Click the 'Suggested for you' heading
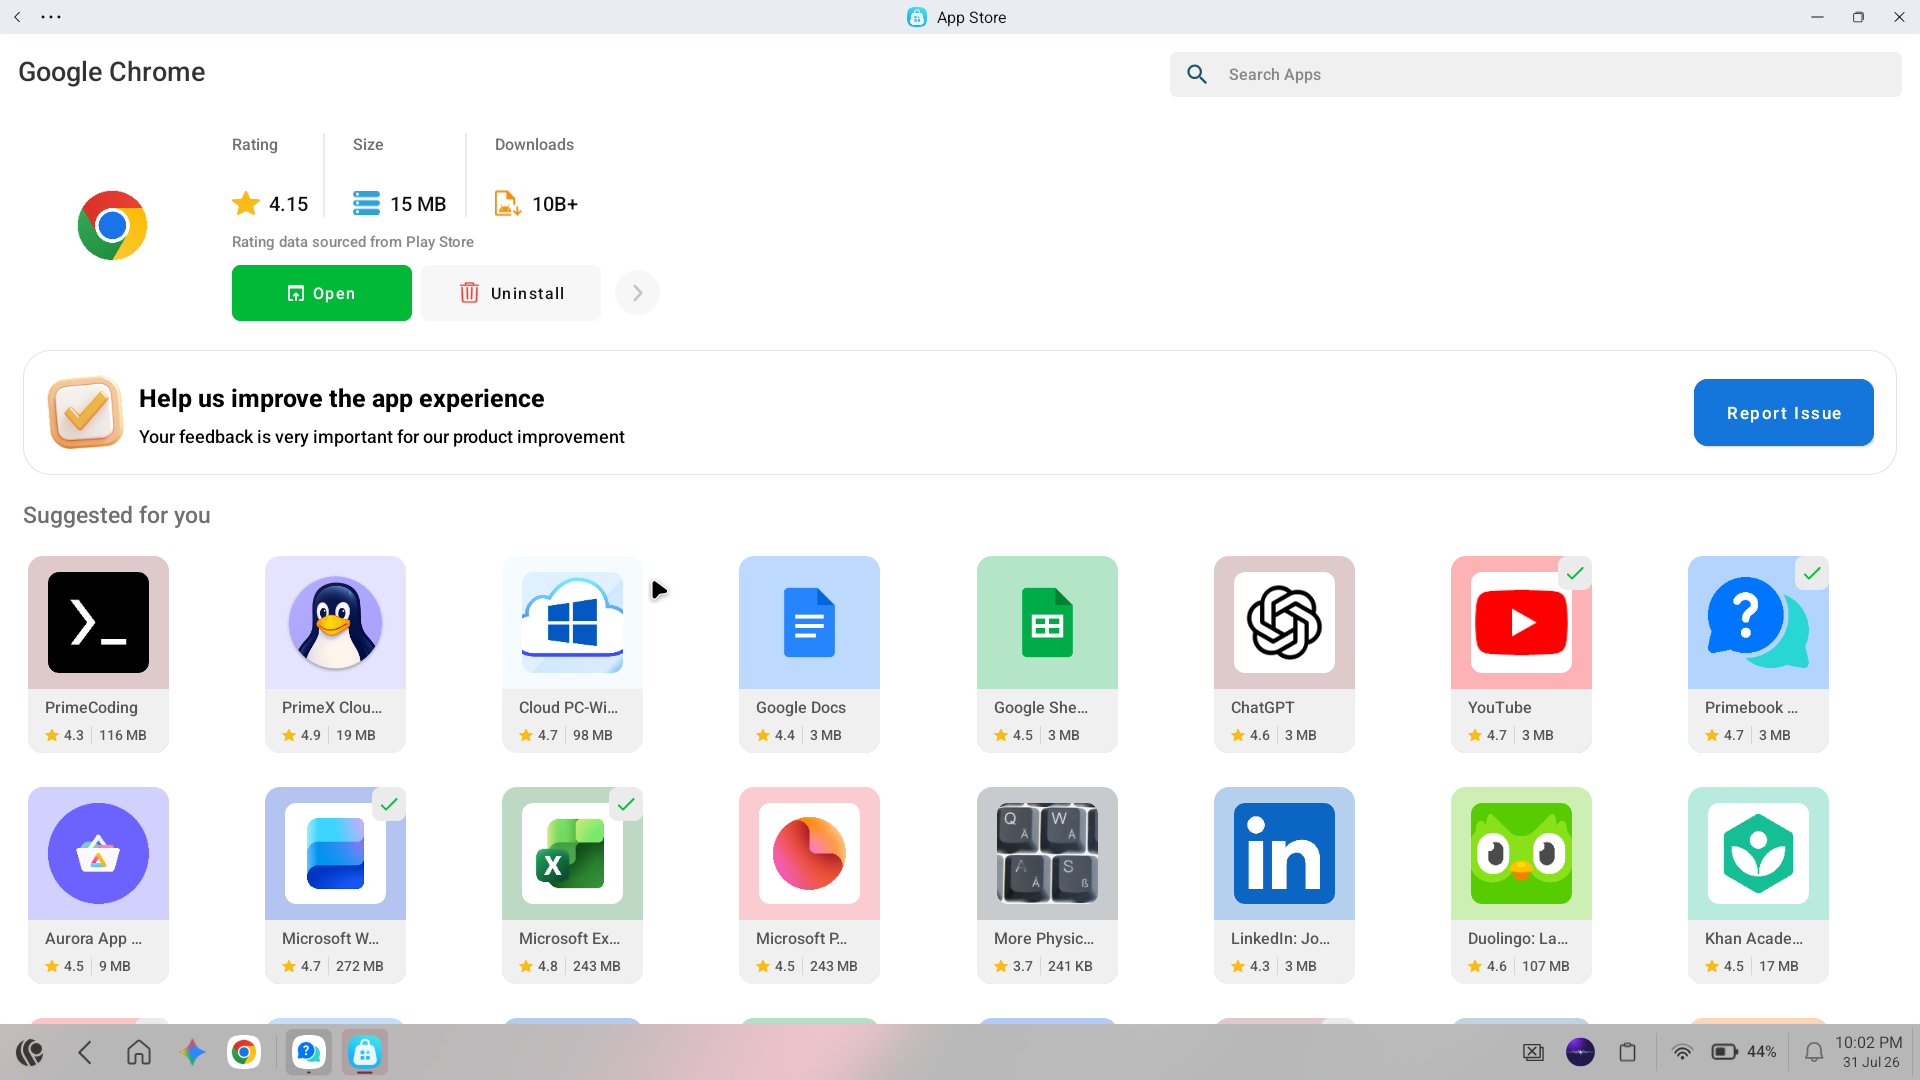Viewport: 1920px width, 1080px height. point(117,515)
